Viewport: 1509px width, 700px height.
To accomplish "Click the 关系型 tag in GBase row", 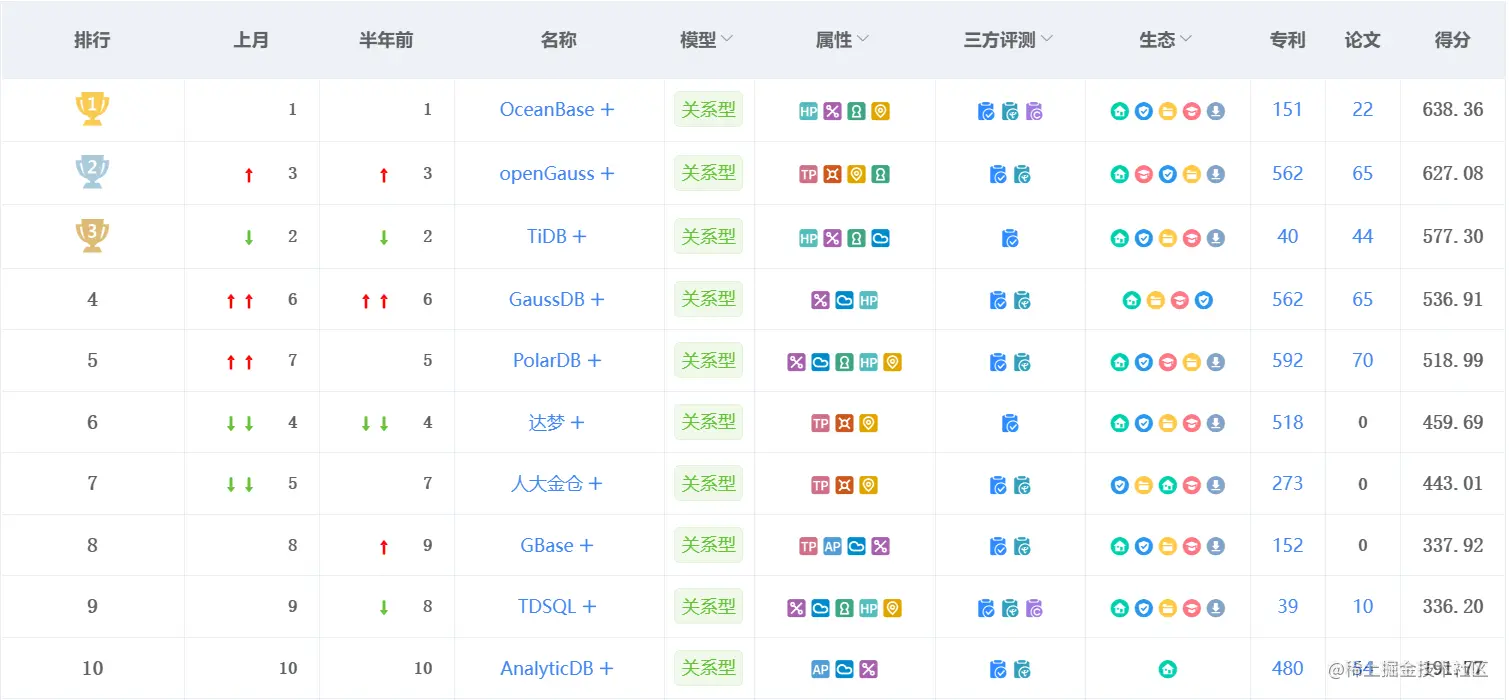I will (x=709, y=546).
